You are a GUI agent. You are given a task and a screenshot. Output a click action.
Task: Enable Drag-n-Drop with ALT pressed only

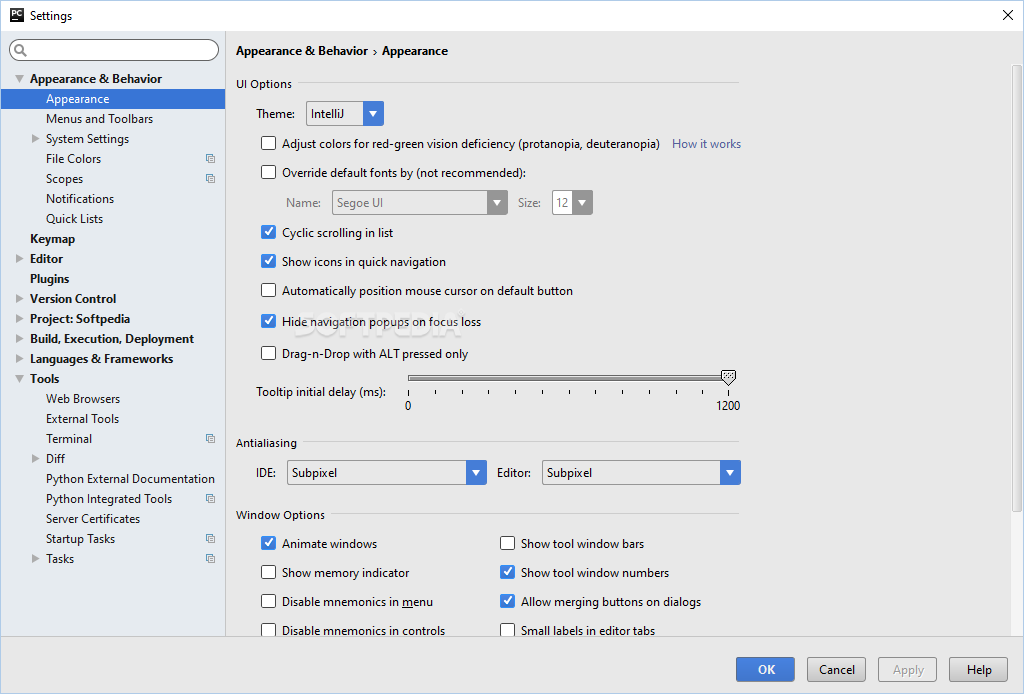coord(268,353)
